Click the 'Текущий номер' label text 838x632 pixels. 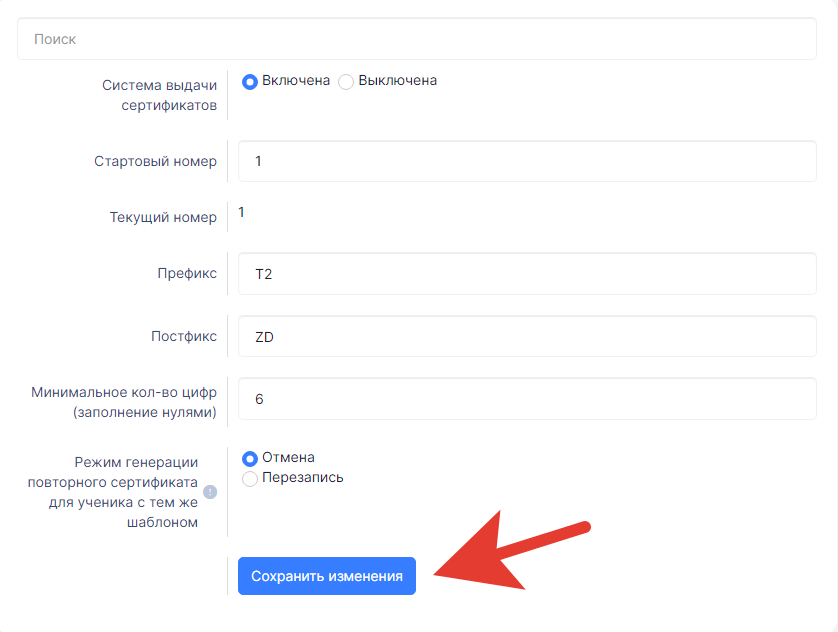point(163,217)
